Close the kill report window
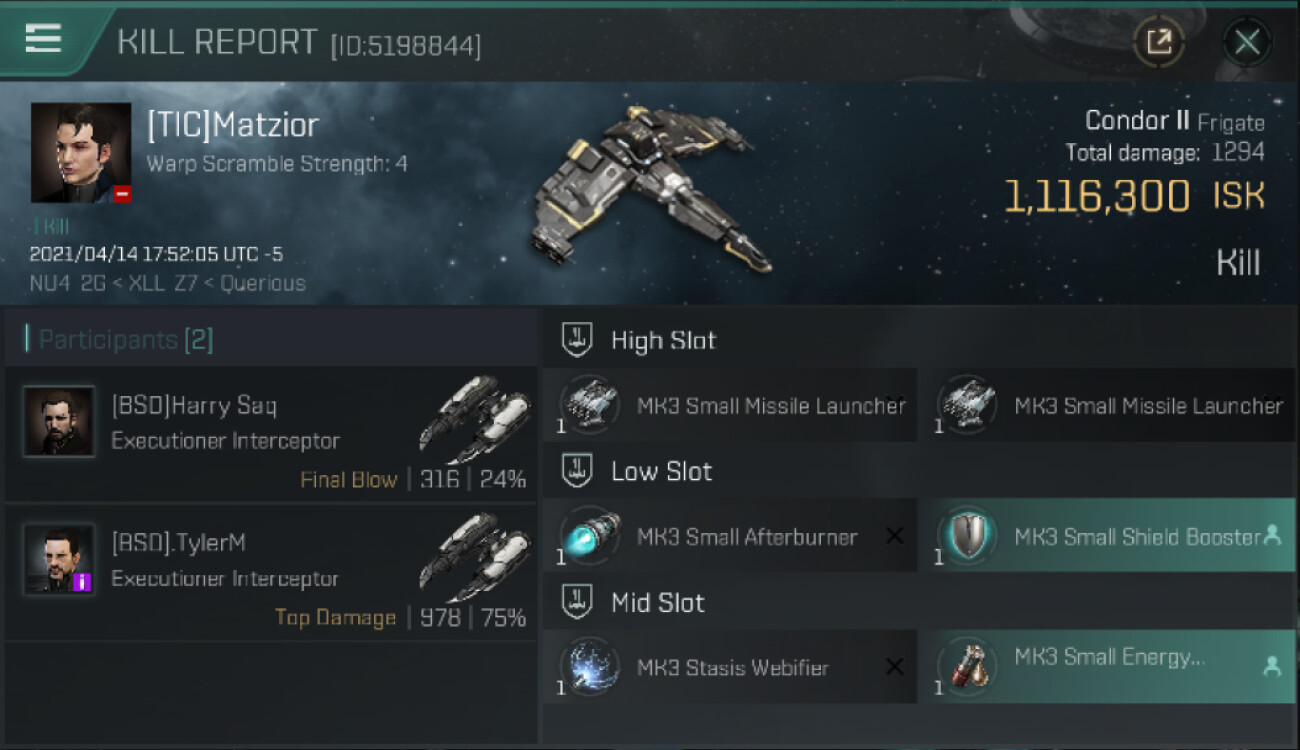 1247,42
